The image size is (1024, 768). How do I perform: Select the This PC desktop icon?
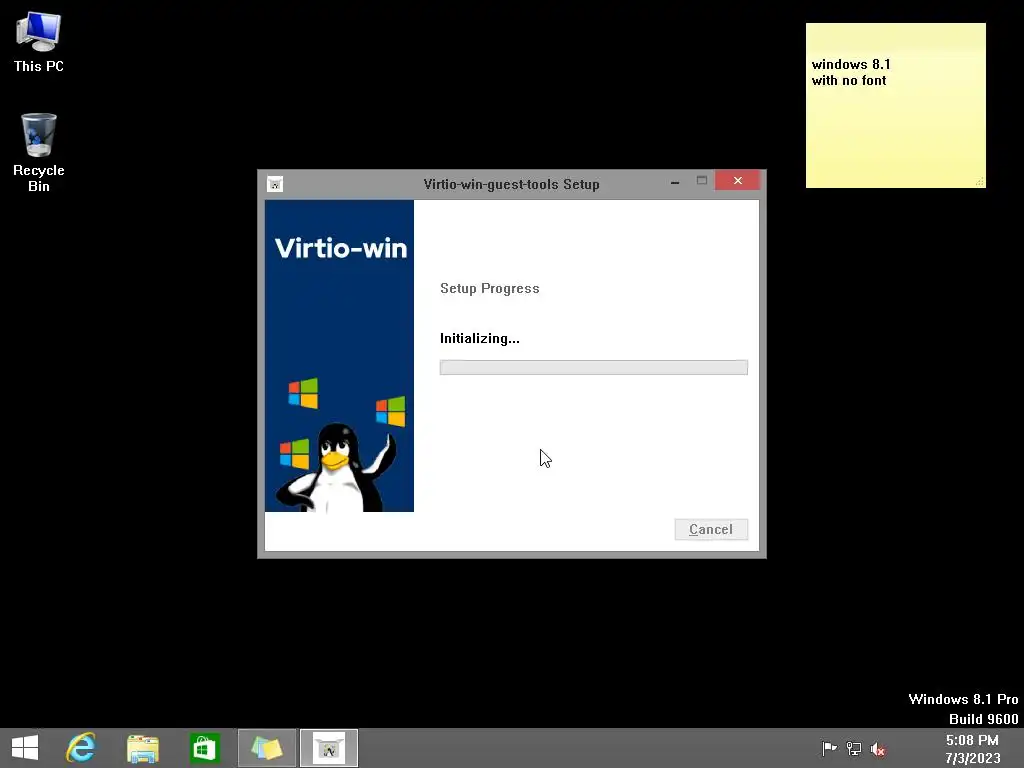coord(39,42)
